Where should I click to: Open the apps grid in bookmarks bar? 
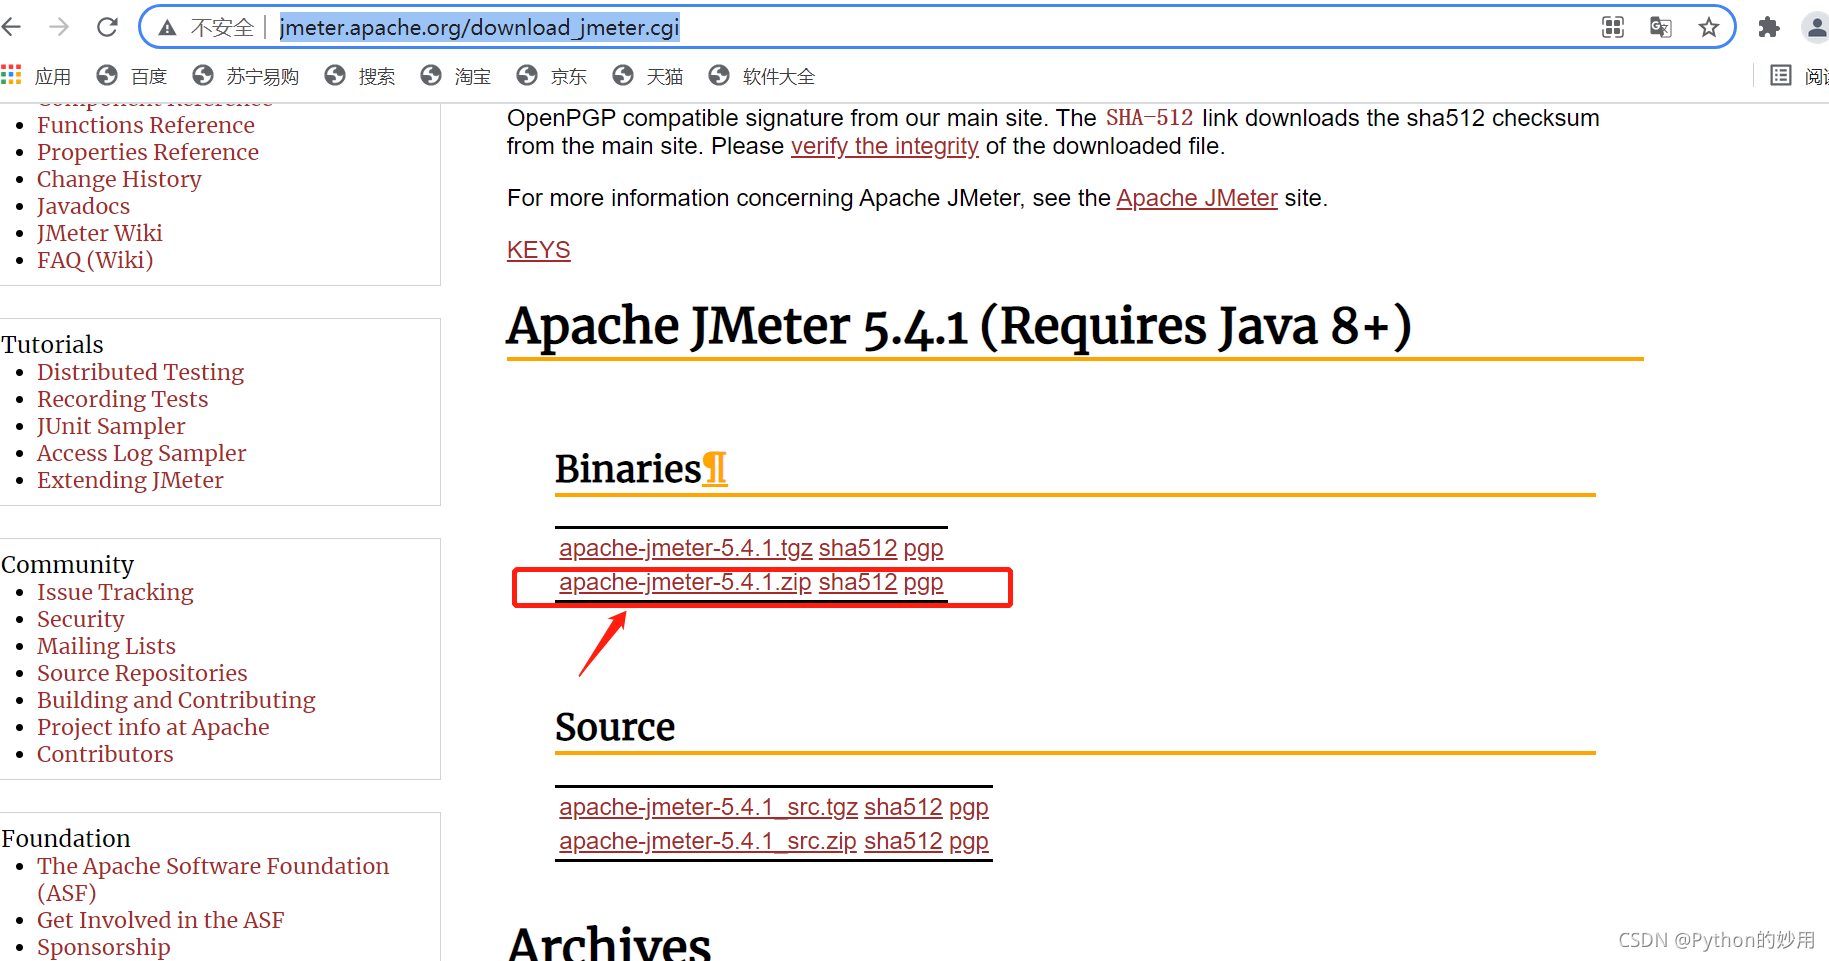[36, 76]
